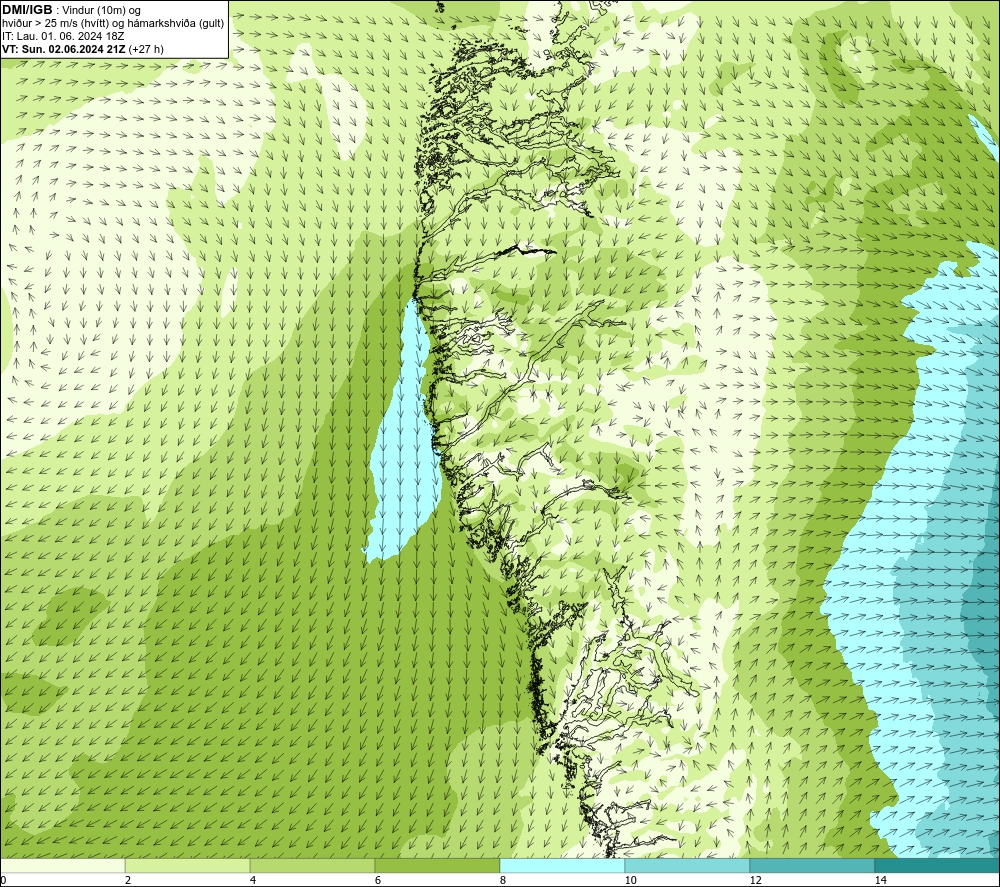The width and height of the screenshot is (1000, 887).
Task: Click the legend scale label '2'
Action: [x=128, y=880]
